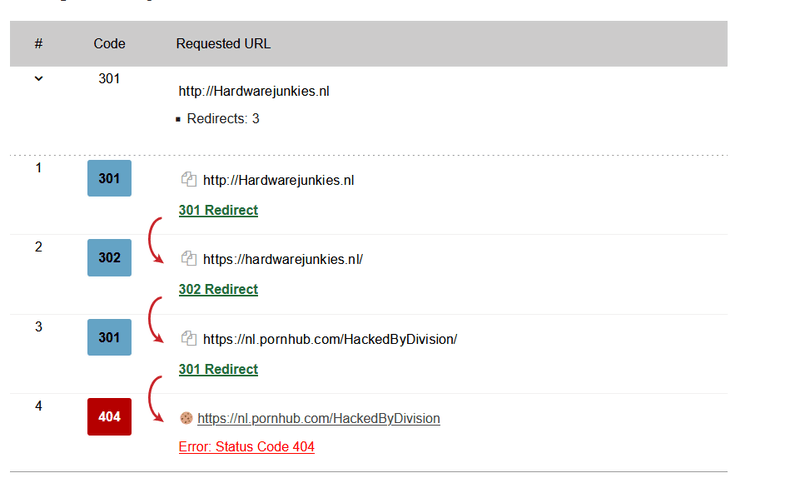Open the 302 Redirect link
This screenshot has height=483, width=800.
(218, 289)
